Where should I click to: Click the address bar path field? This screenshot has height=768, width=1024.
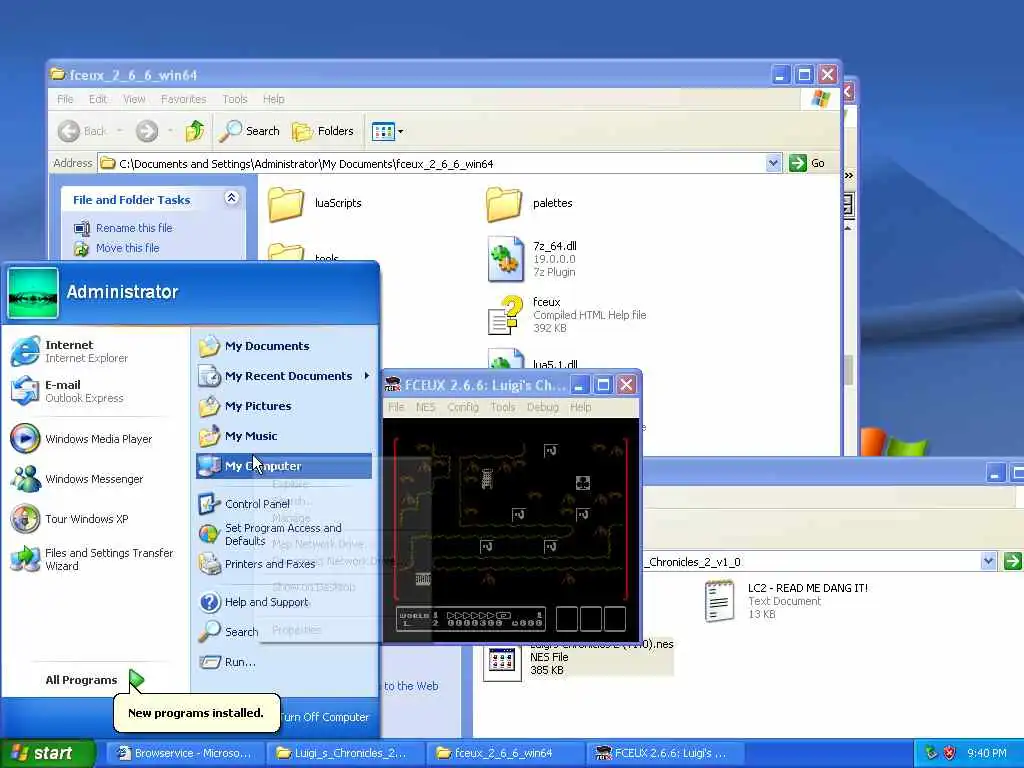431,164
